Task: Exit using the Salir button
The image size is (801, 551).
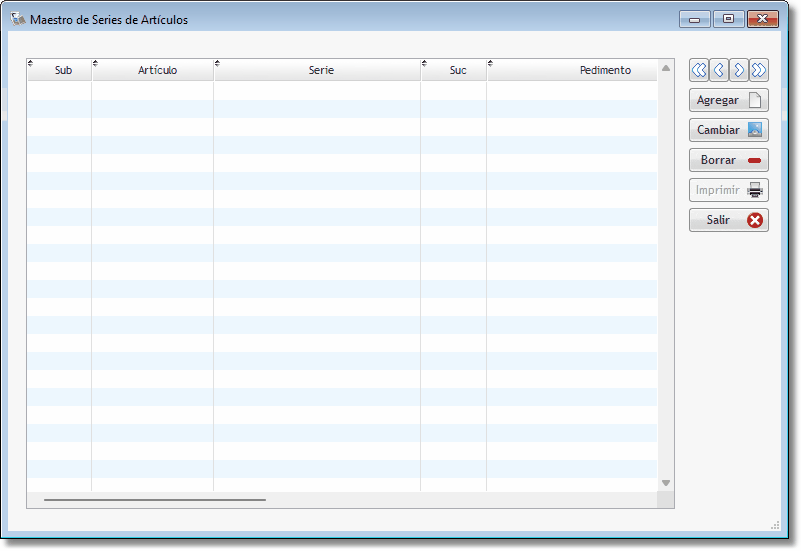Action: (728, 220)
